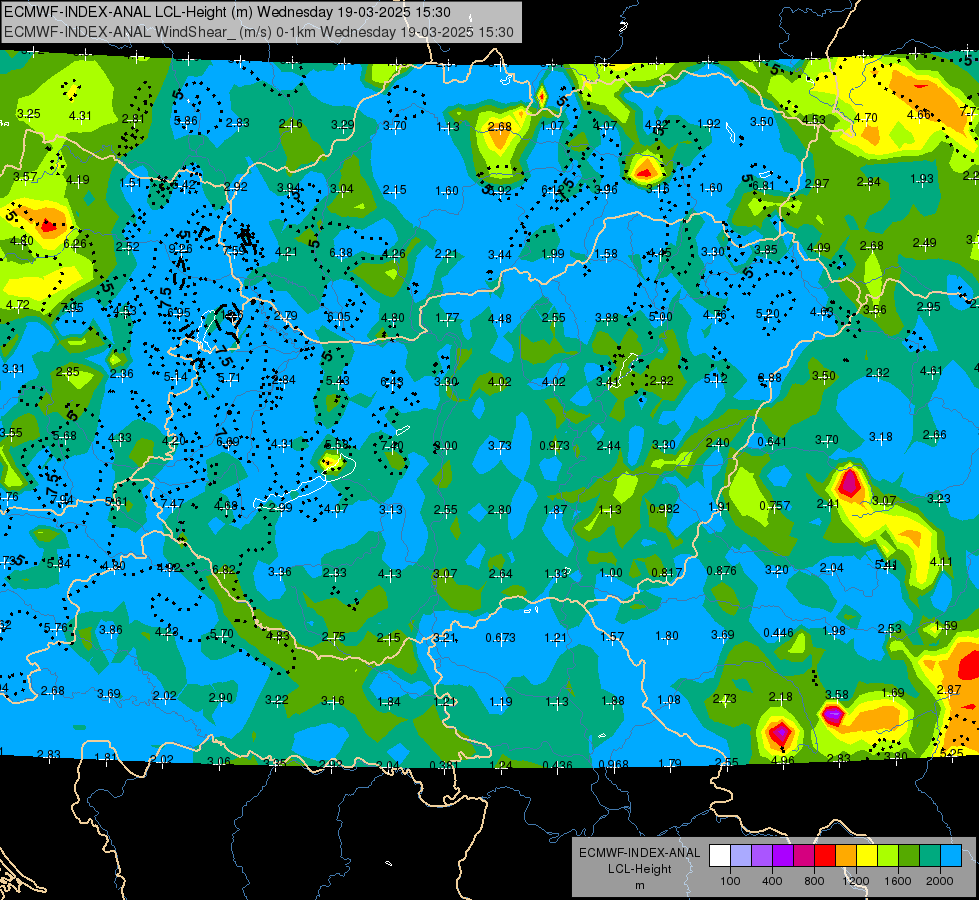The image size is (979, 900).
Task: Click the magenta swatch in the legend
Action: tap(804, 855)
